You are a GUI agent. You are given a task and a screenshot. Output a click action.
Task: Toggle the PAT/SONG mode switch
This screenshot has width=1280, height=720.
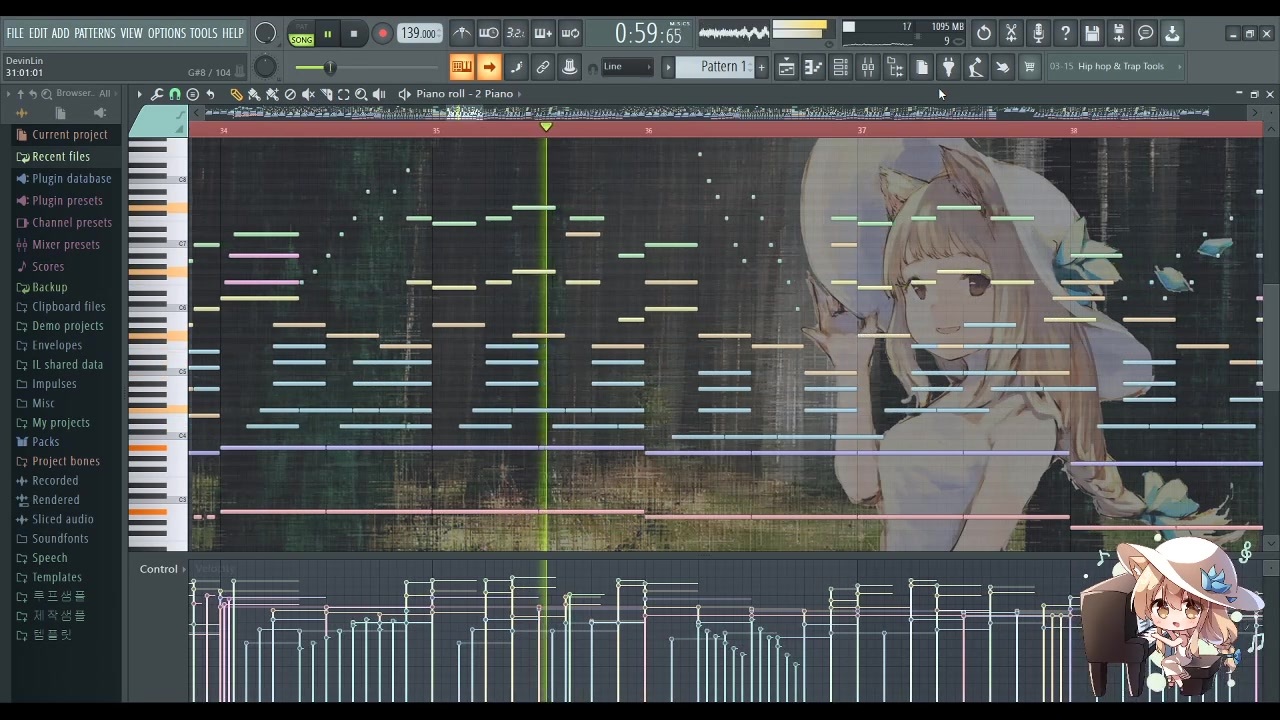[301, 34]
